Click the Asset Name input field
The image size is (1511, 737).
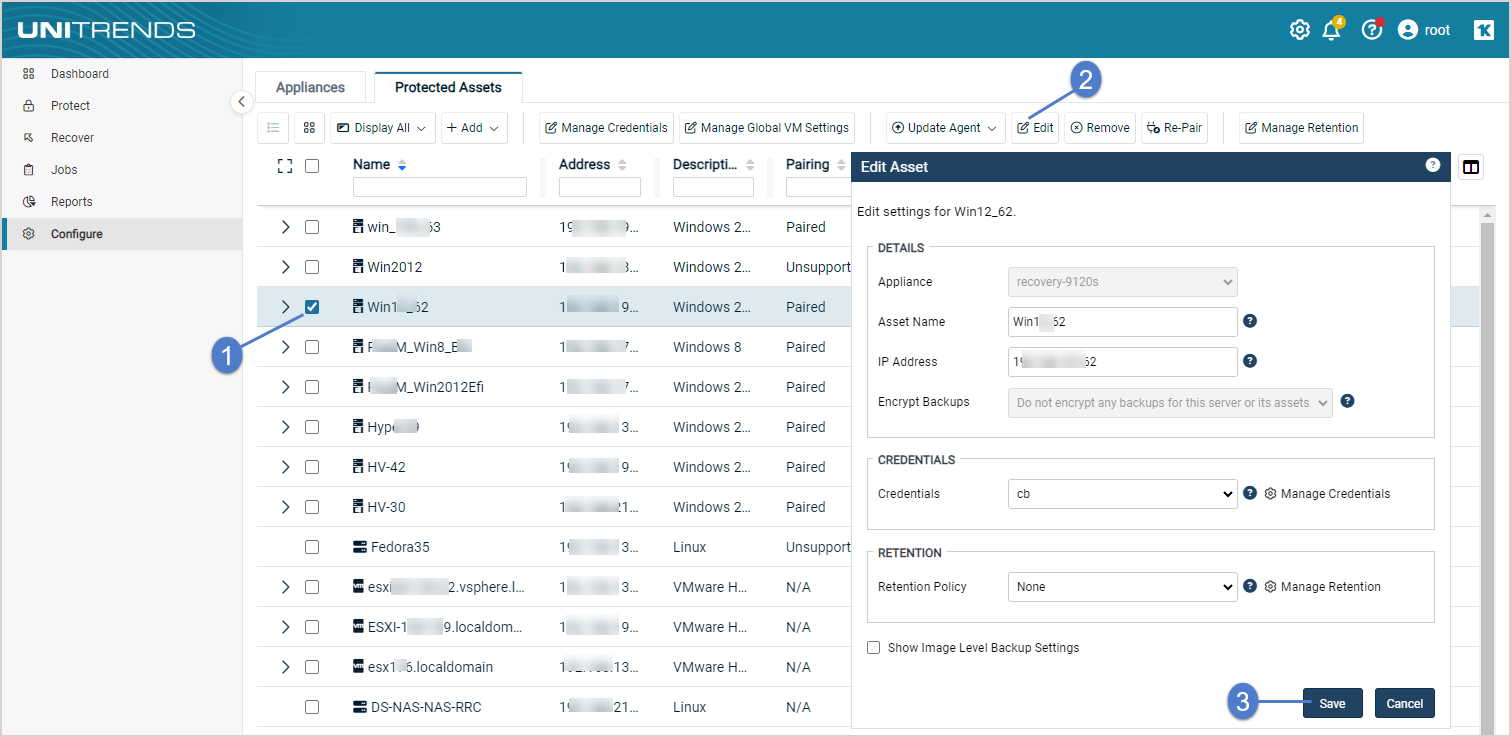(x=1123, y=322)
